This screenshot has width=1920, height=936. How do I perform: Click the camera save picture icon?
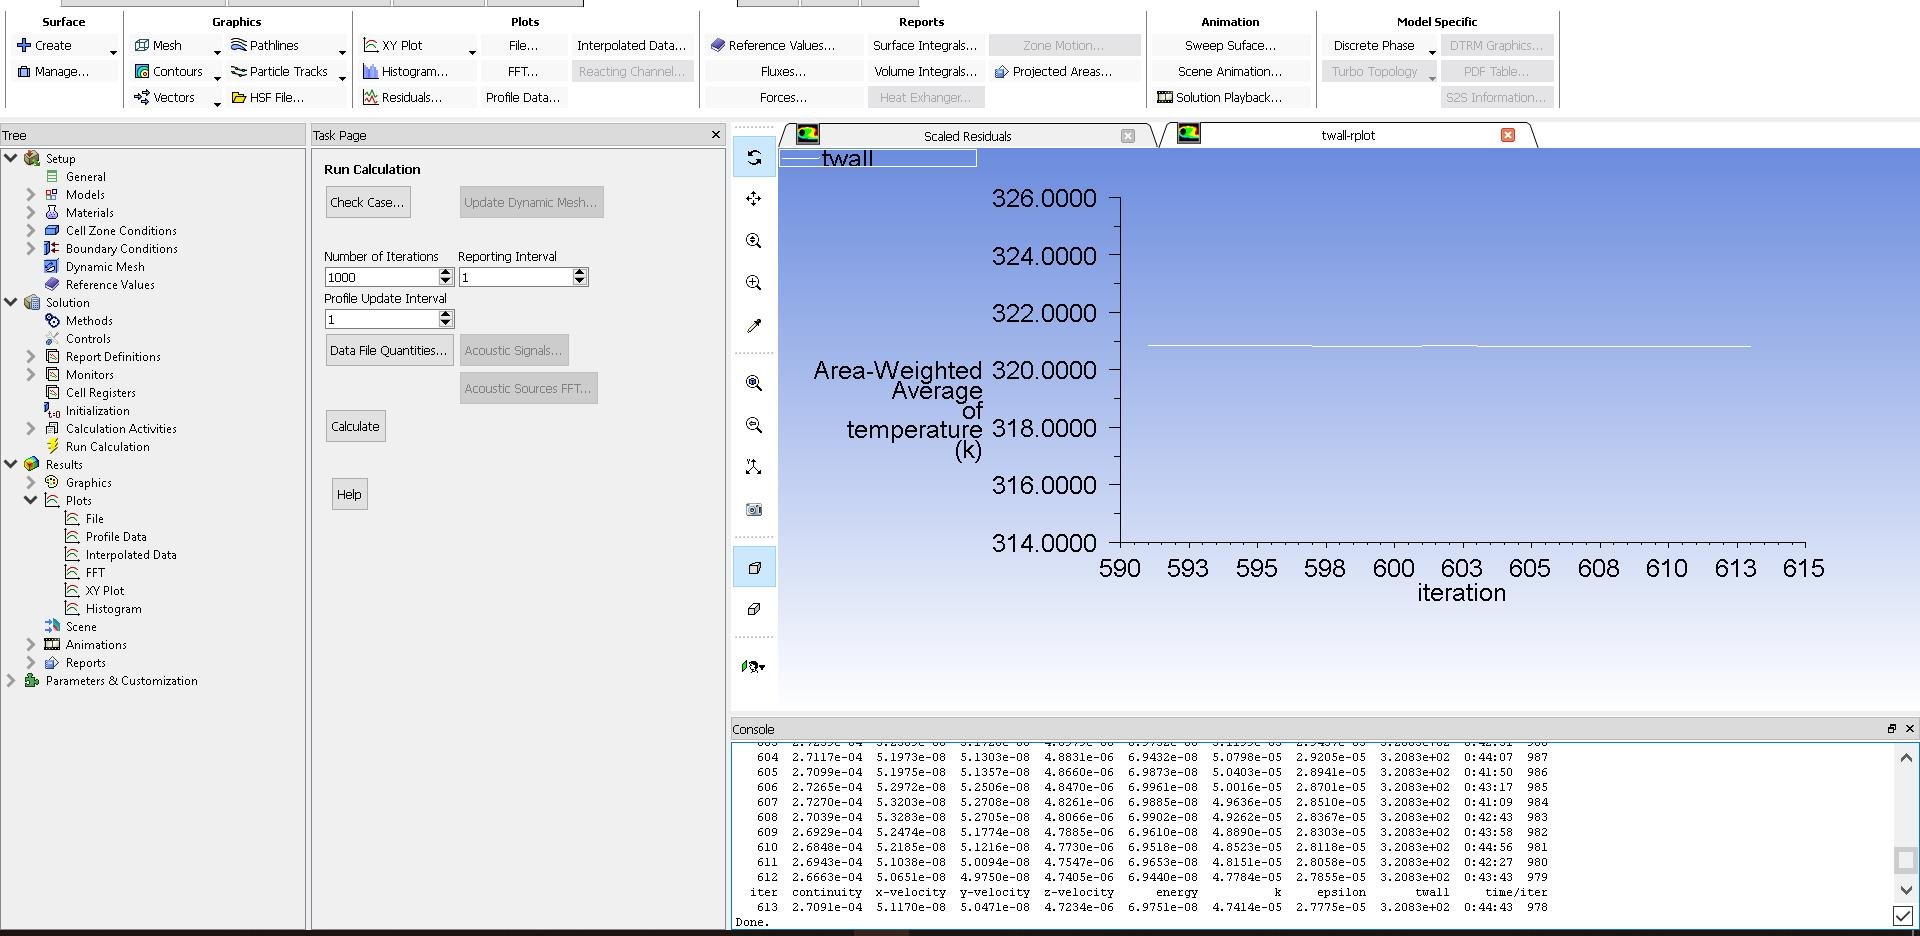(x=754, y=509)
